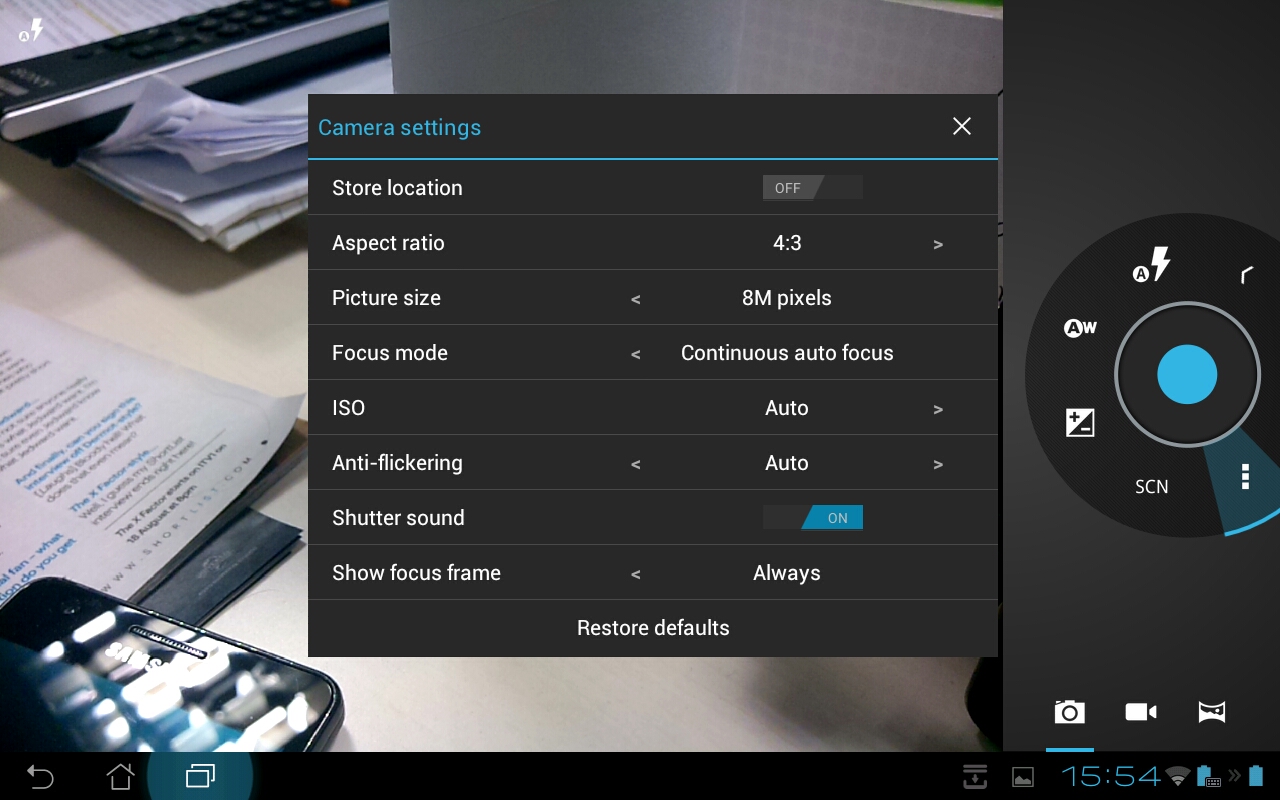Screen dimensions: 1280x800
Task: Change Focus mode using the left arrow
Action: (636, 354)
